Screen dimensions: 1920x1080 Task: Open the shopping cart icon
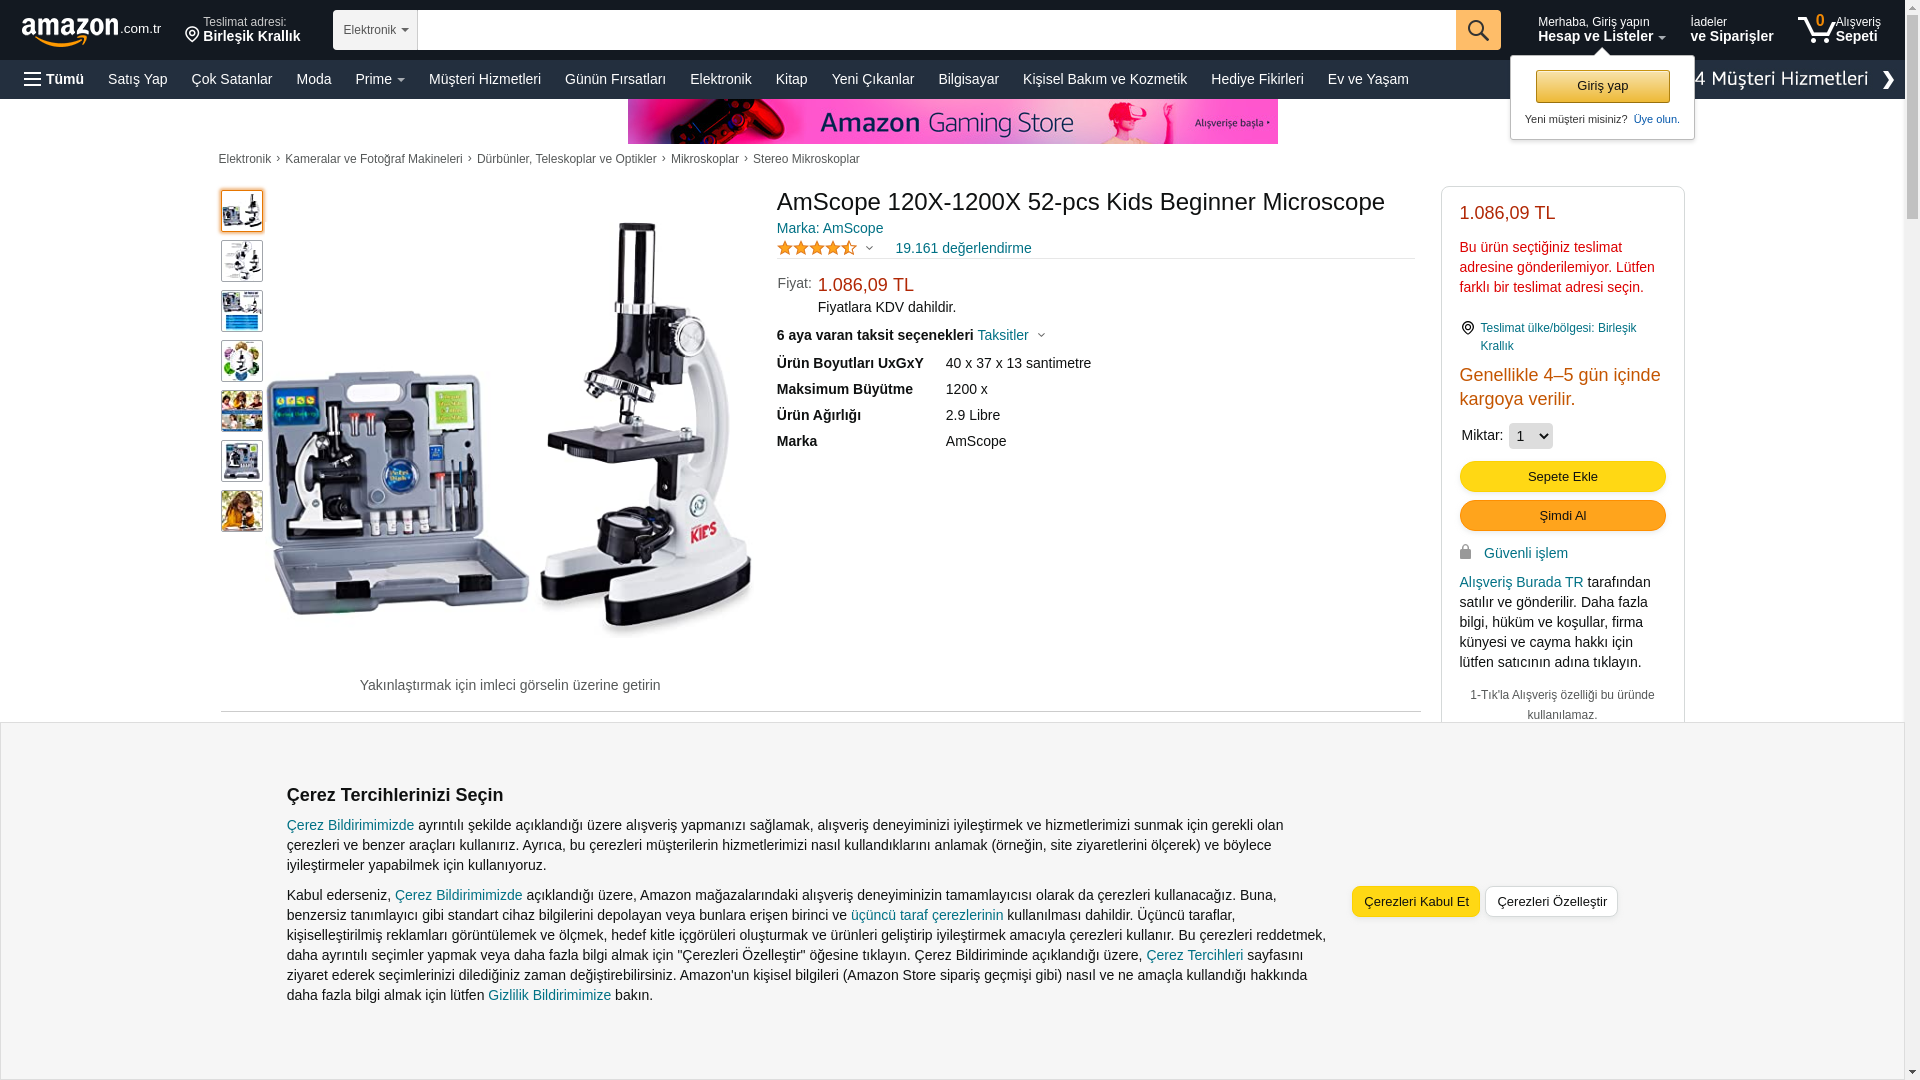tap(1816, 29)
